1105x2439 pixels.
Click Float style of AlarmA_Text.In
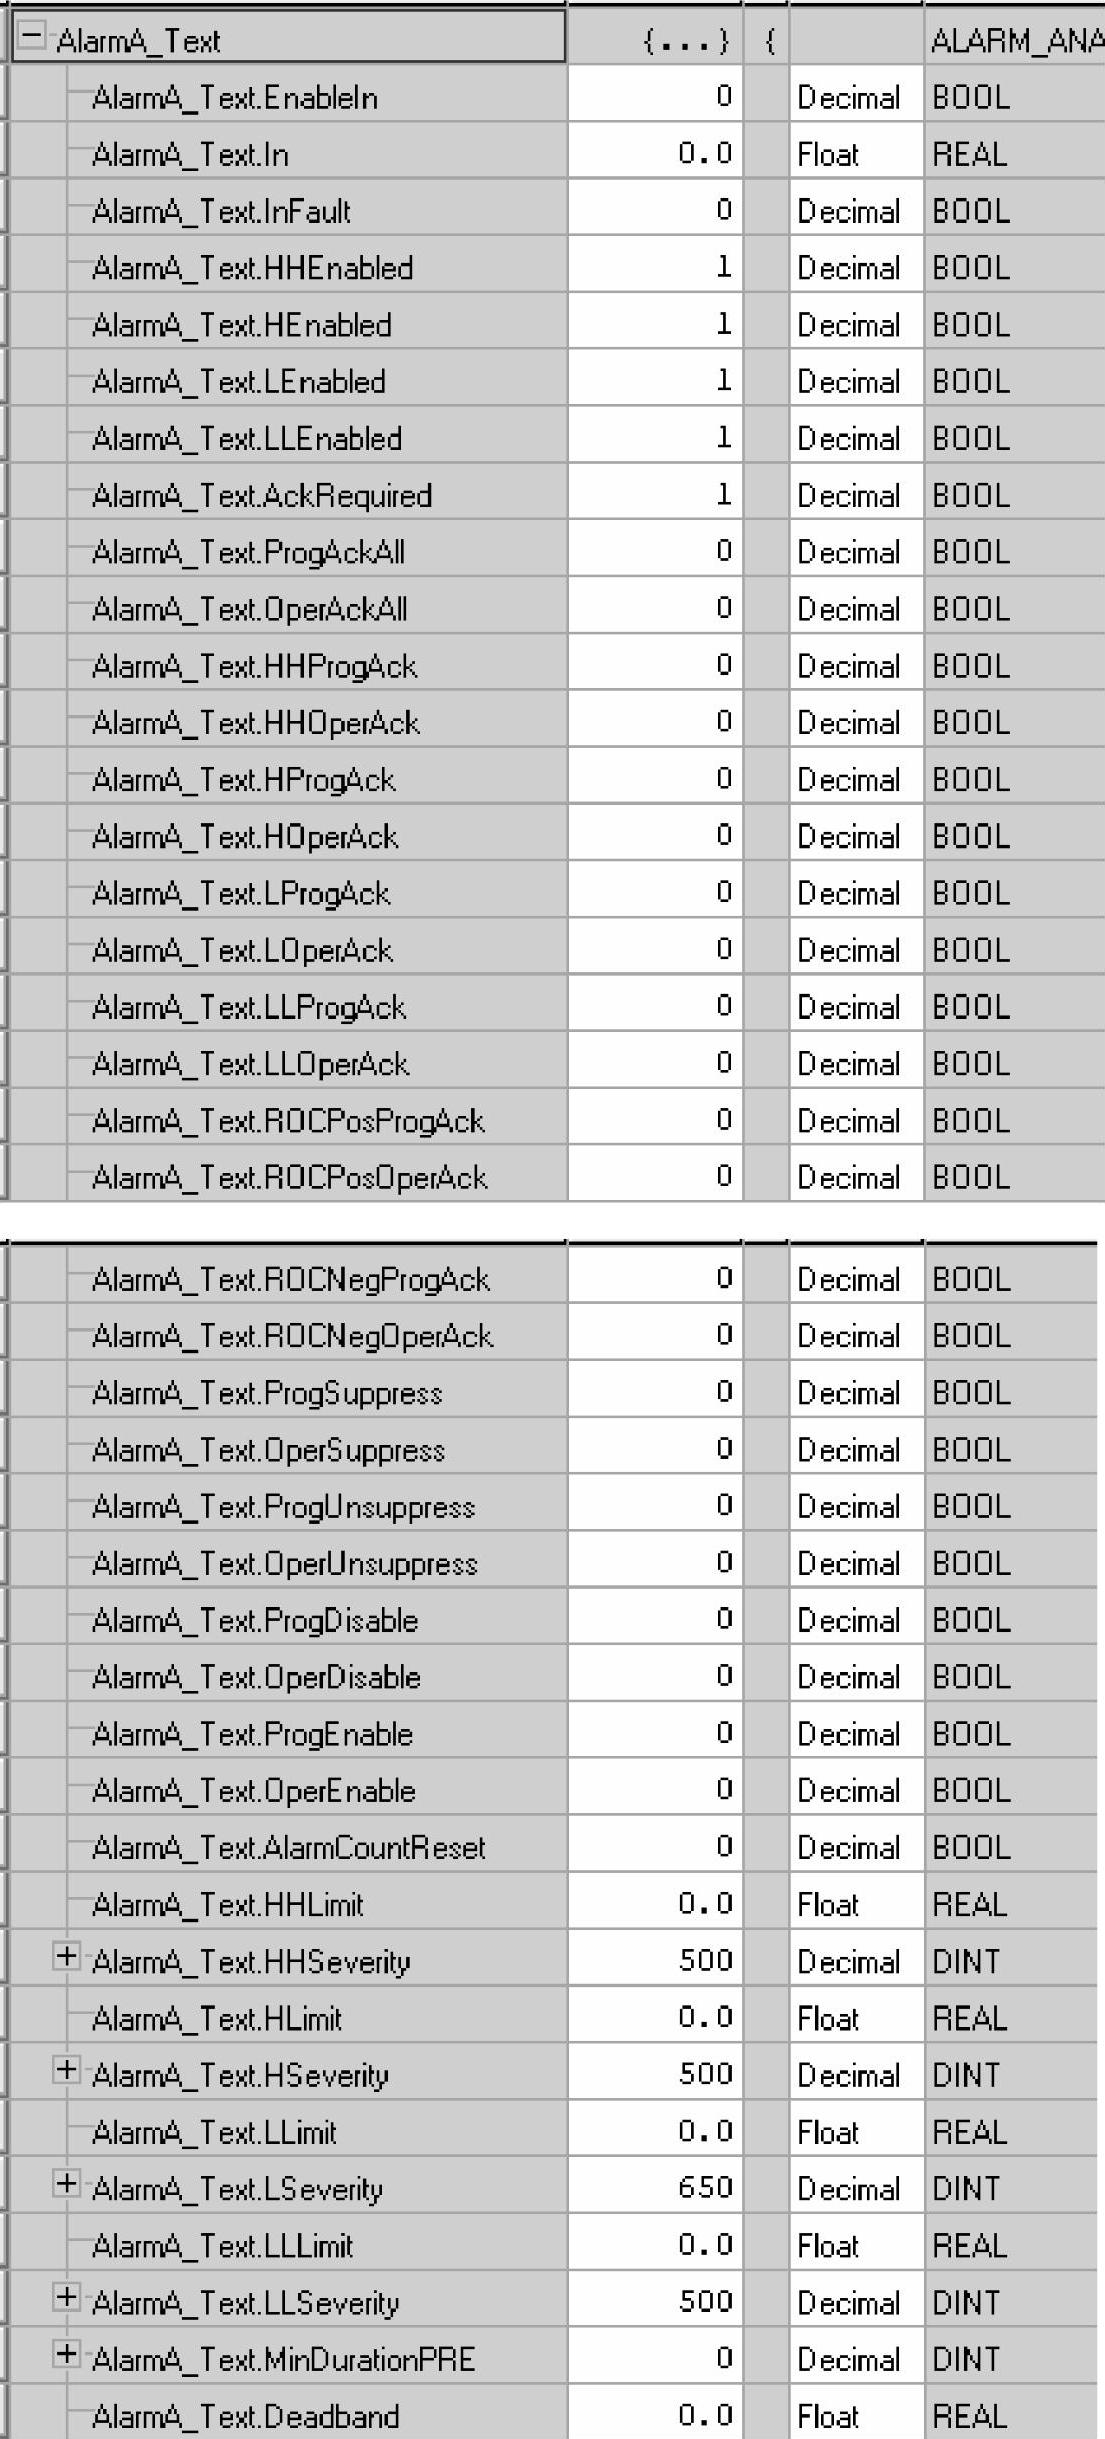(x=853, y=154)
